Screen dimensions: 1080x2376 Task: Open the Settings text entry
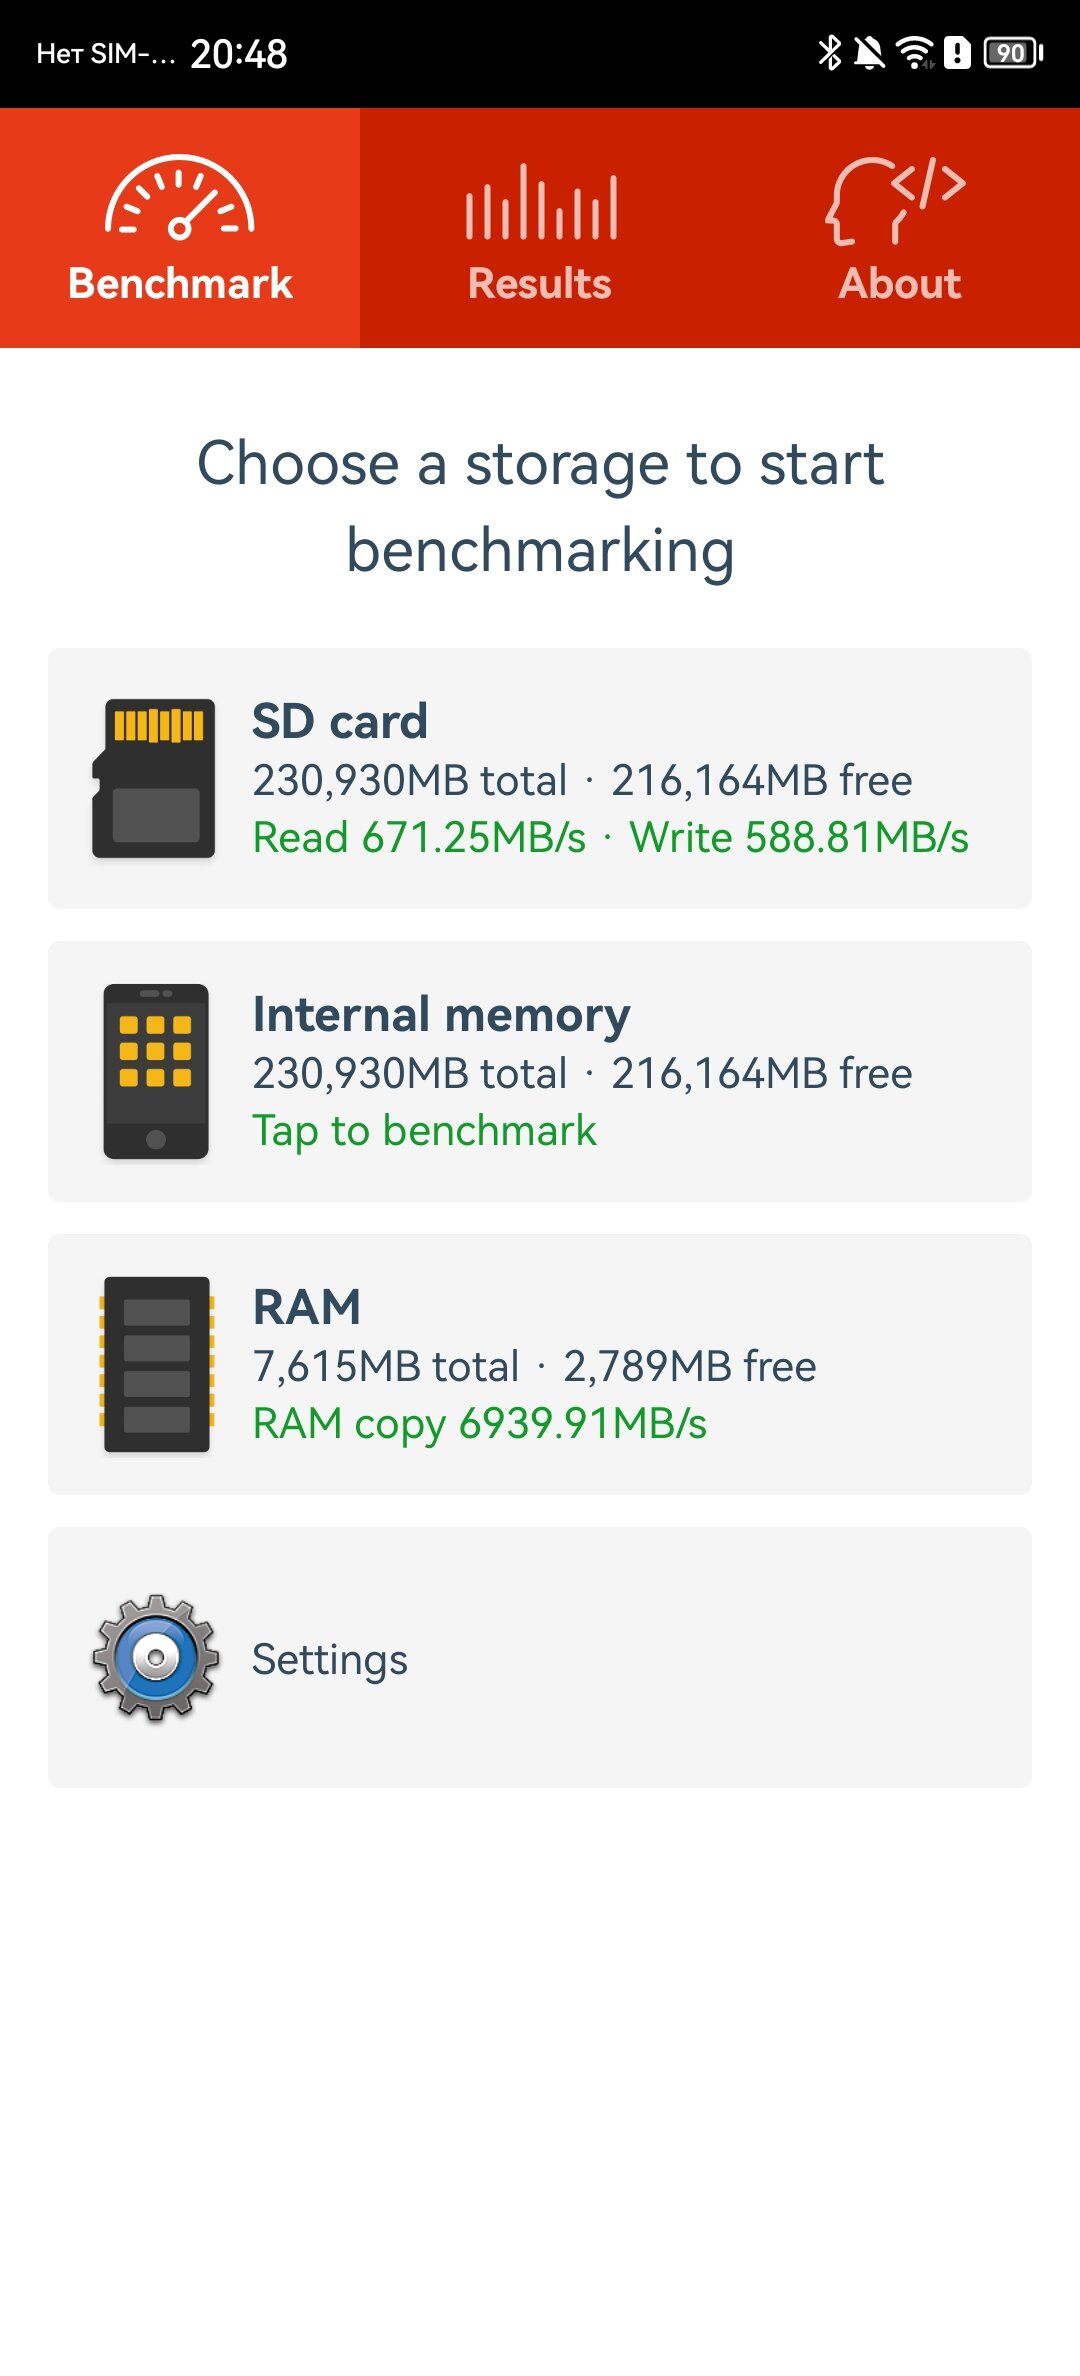click(330, 1660)
